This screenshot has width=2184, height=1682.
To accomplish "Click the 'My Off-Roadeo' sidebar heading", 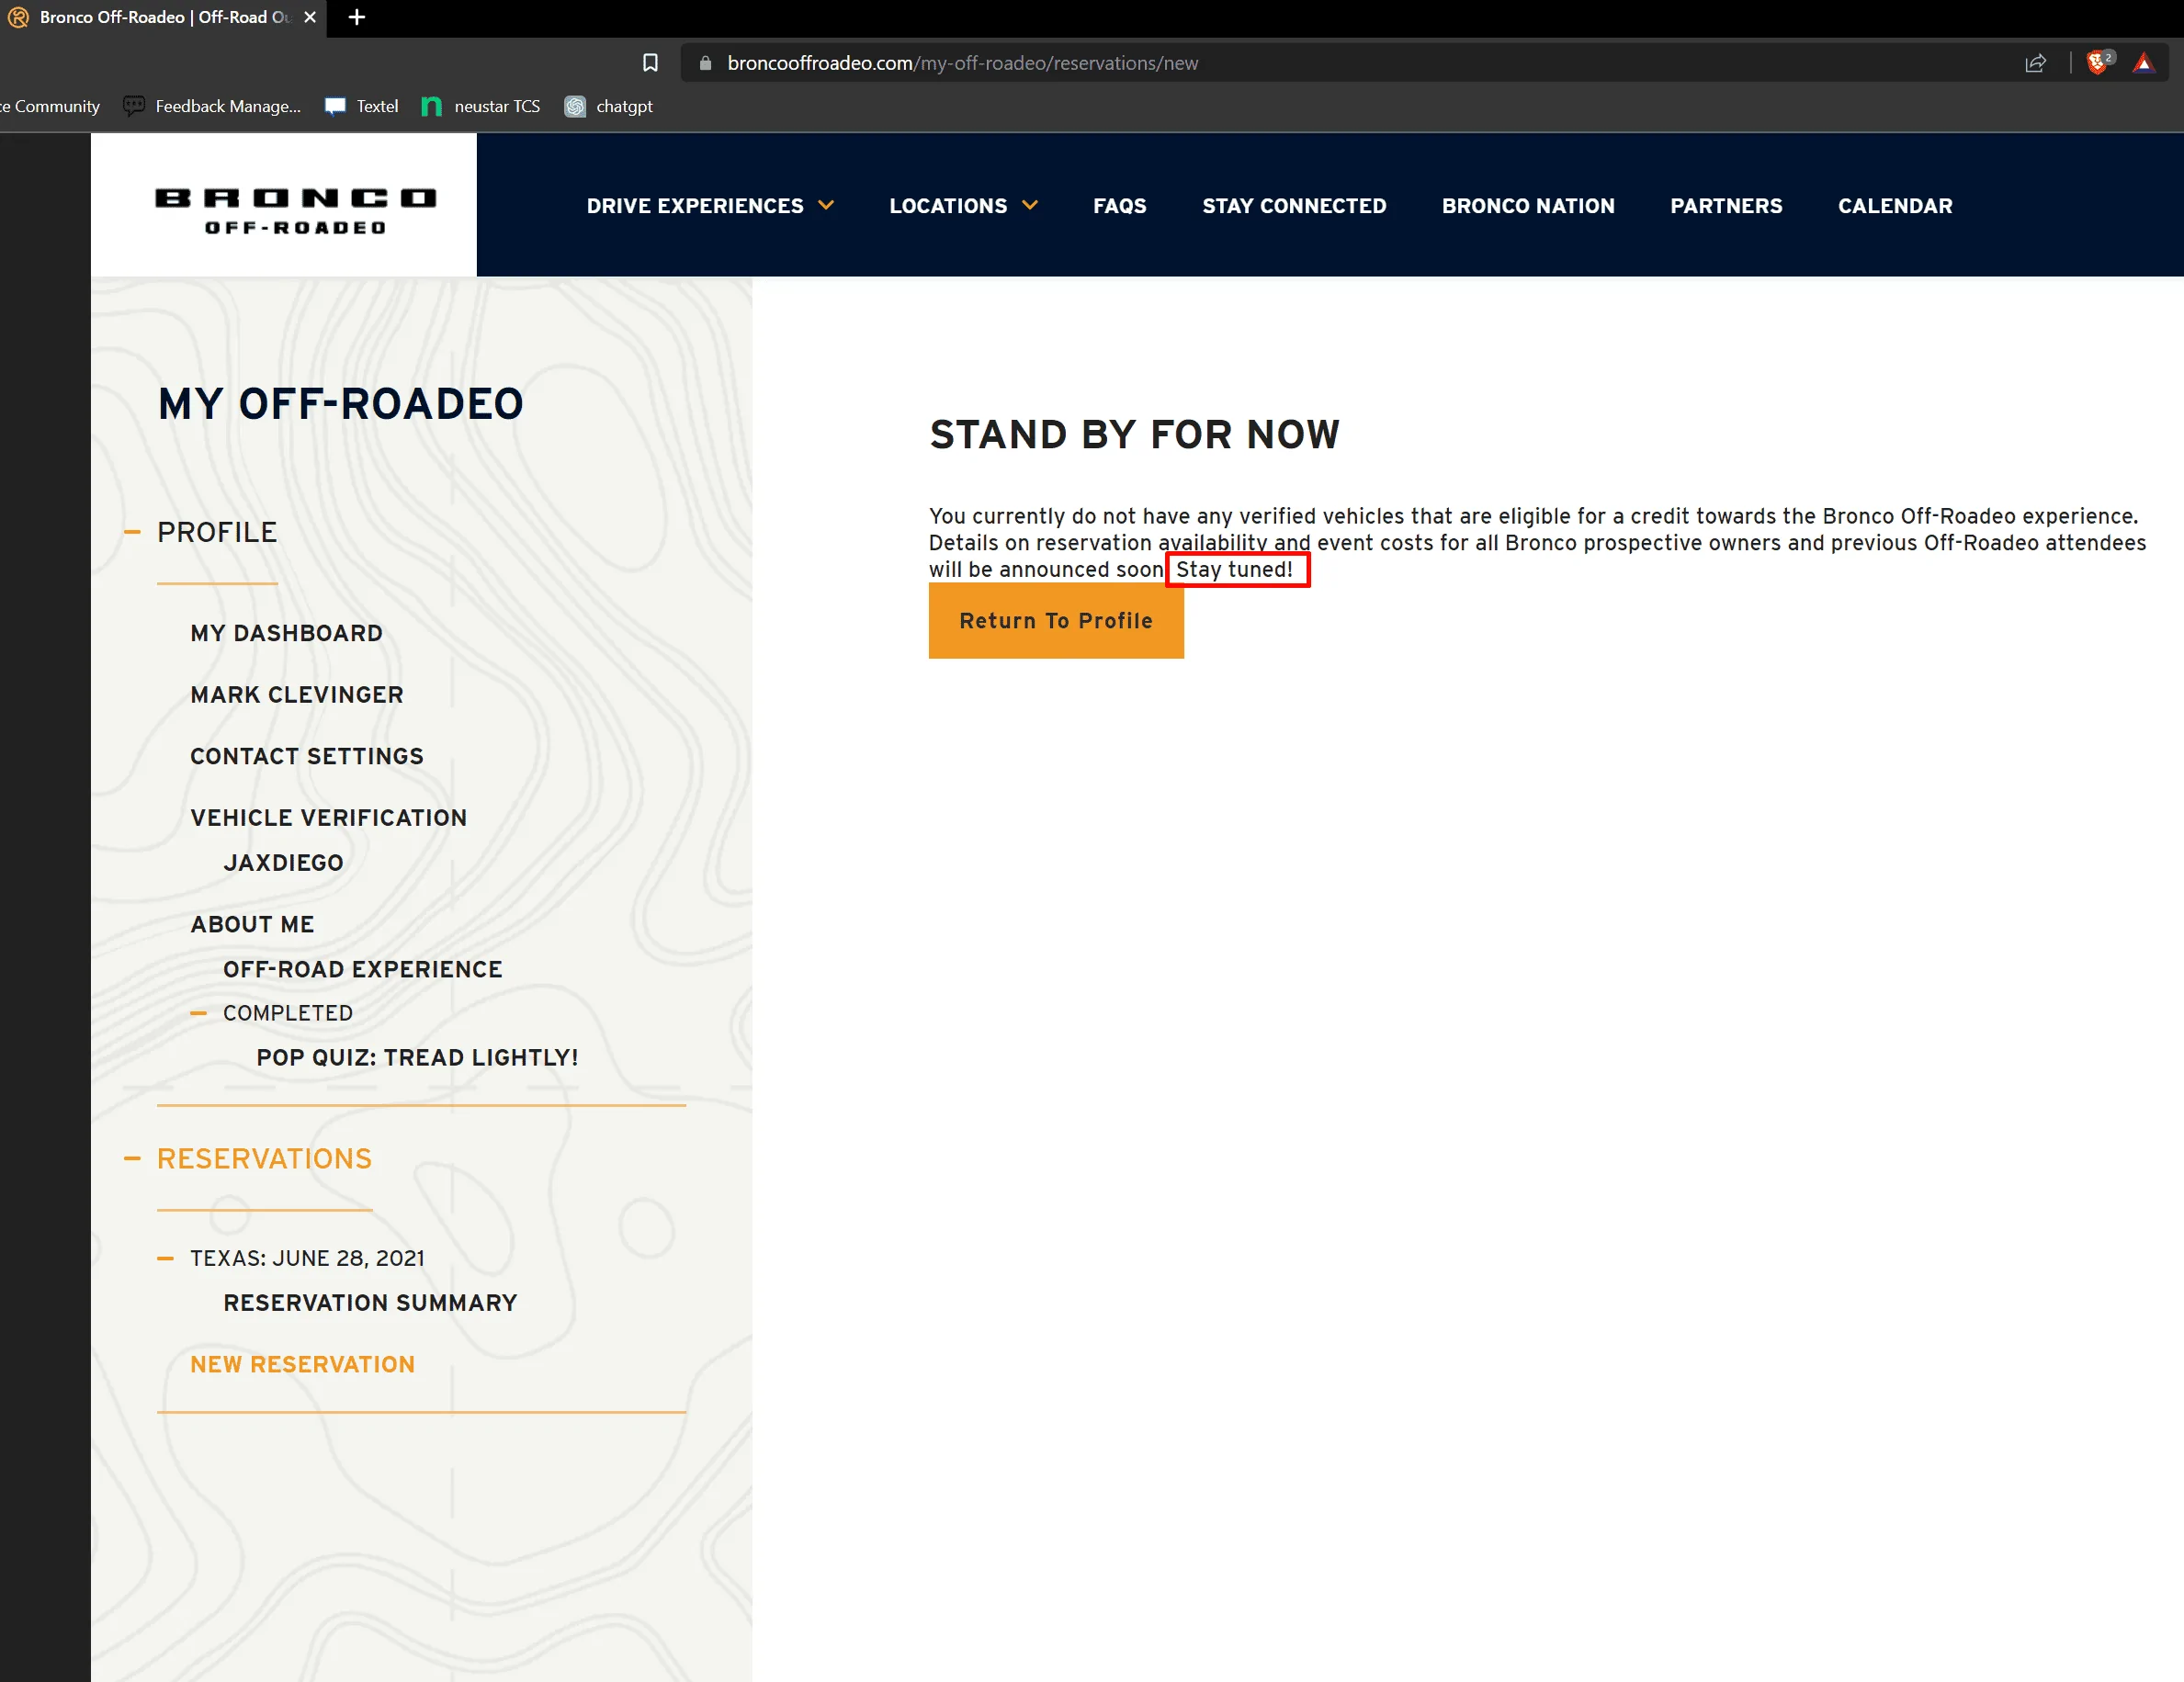I will [341, 404].
